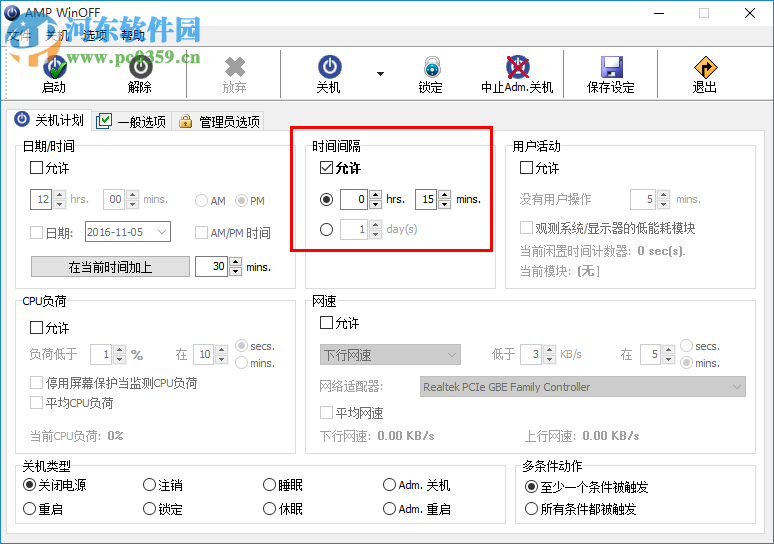
Task: Open the 日期 2016-11-05 date dropdown
Action: point(161,232)
